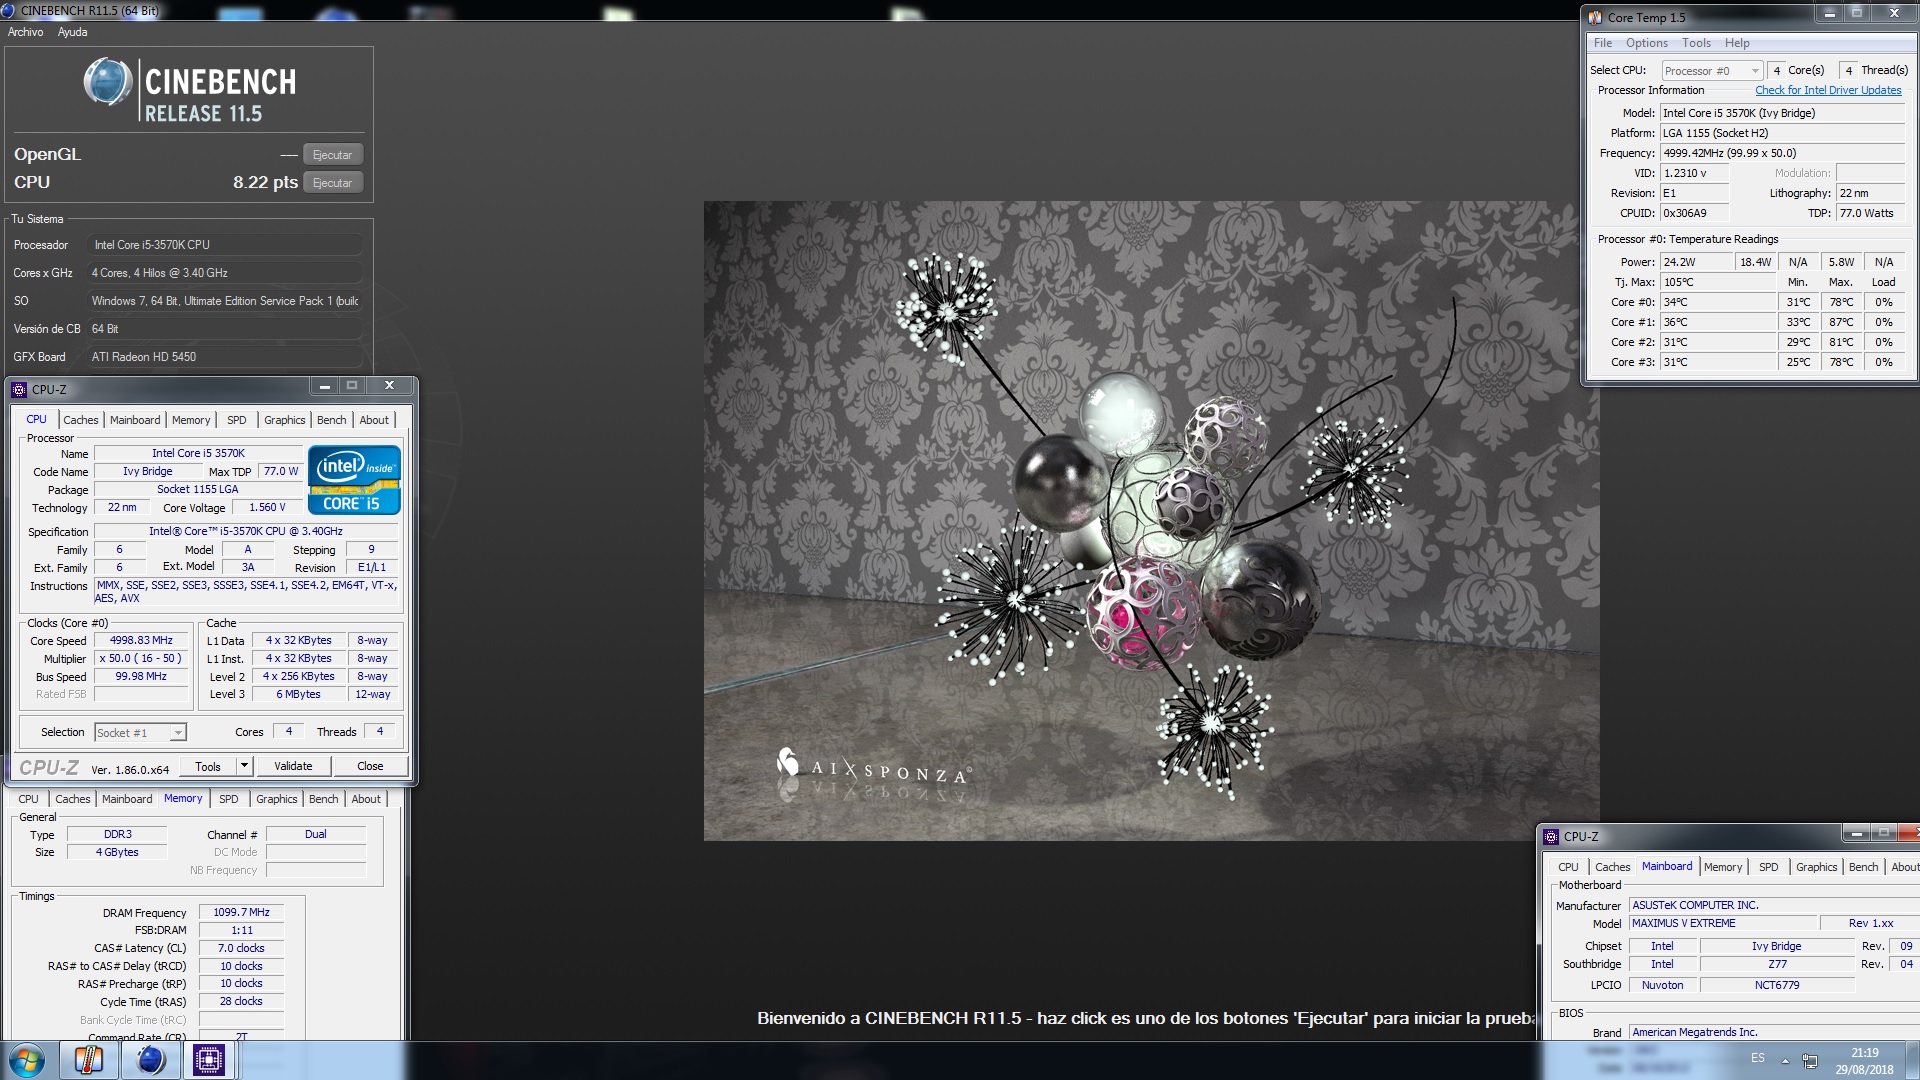
Task: Open the Windows Start menu orb
Action: (x=27, y=1060)
